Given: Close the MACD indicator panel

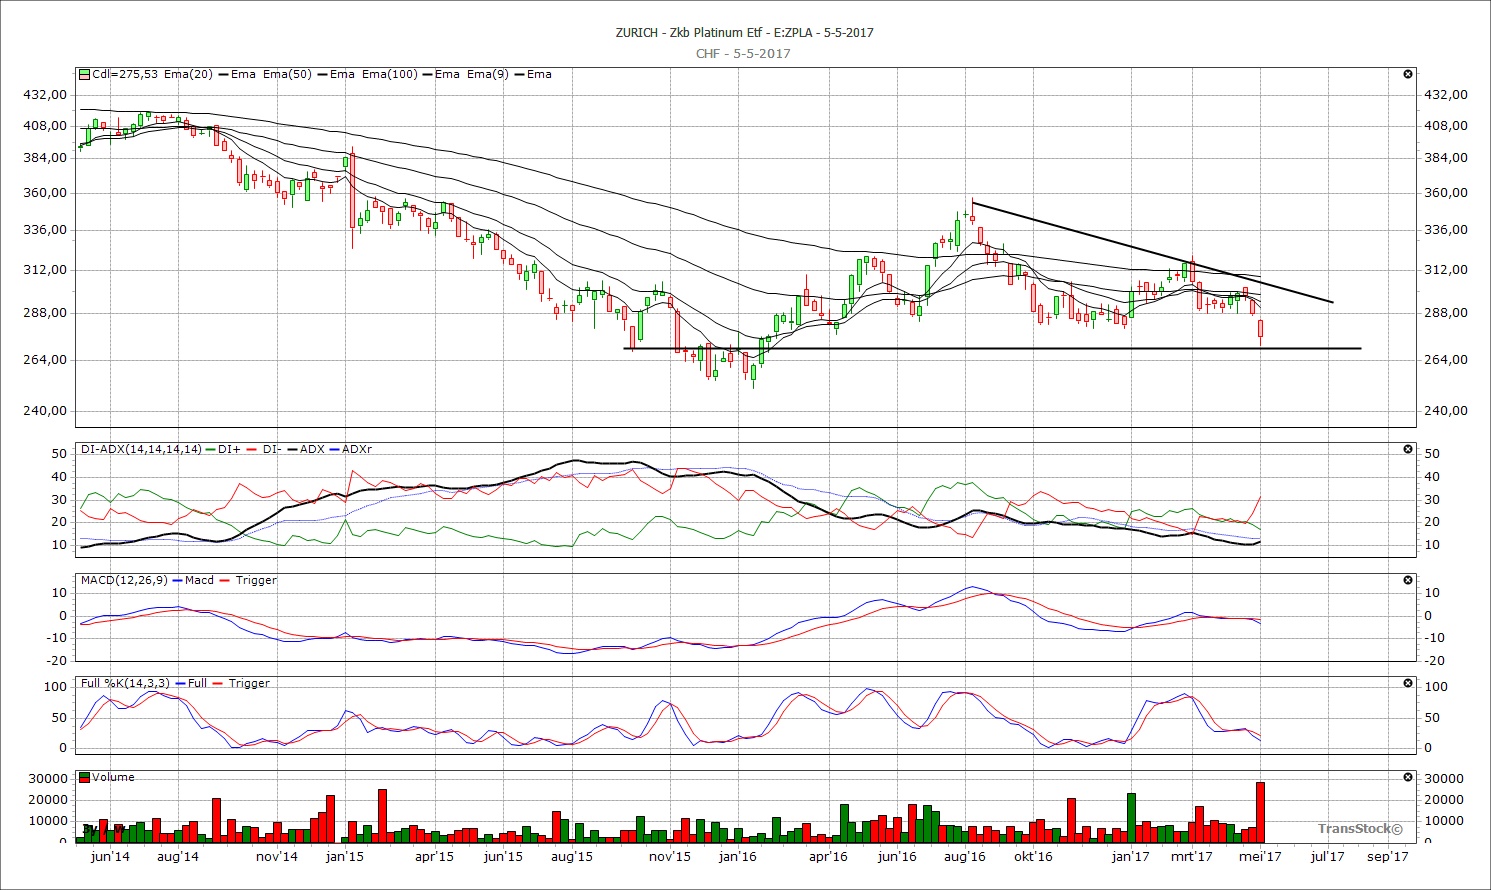Looking at the screenshot, I should (1408, 580).
